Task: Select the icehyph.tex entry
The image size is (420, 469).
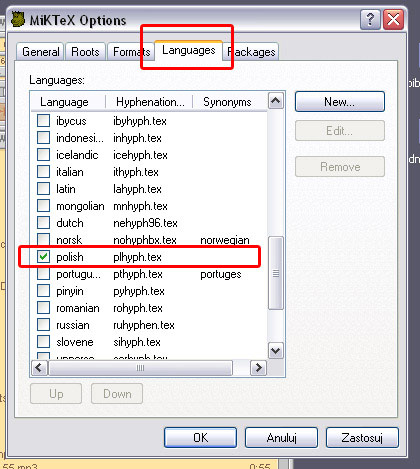Action: (140, 155)
